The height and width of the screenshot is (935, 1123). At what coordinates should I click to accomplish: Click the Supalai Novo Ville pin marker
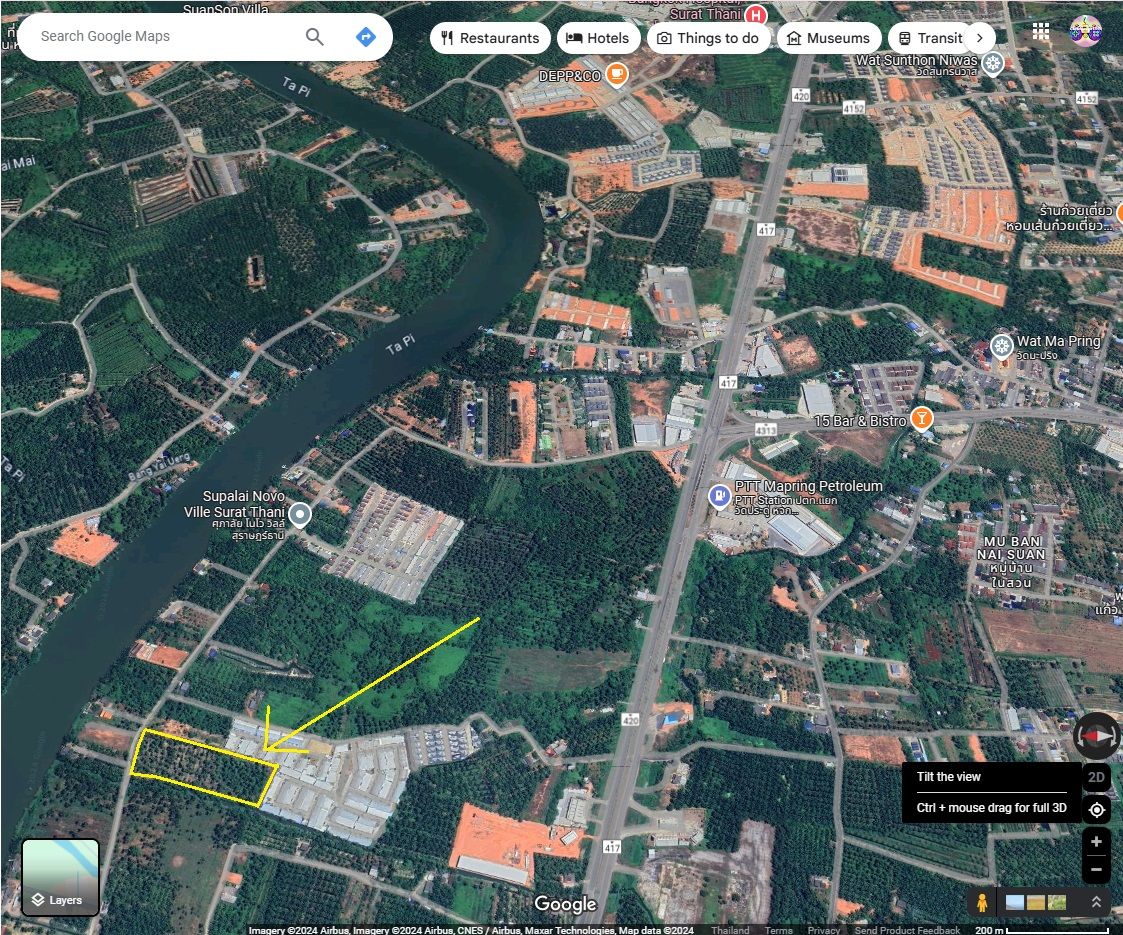coord(299,514)
